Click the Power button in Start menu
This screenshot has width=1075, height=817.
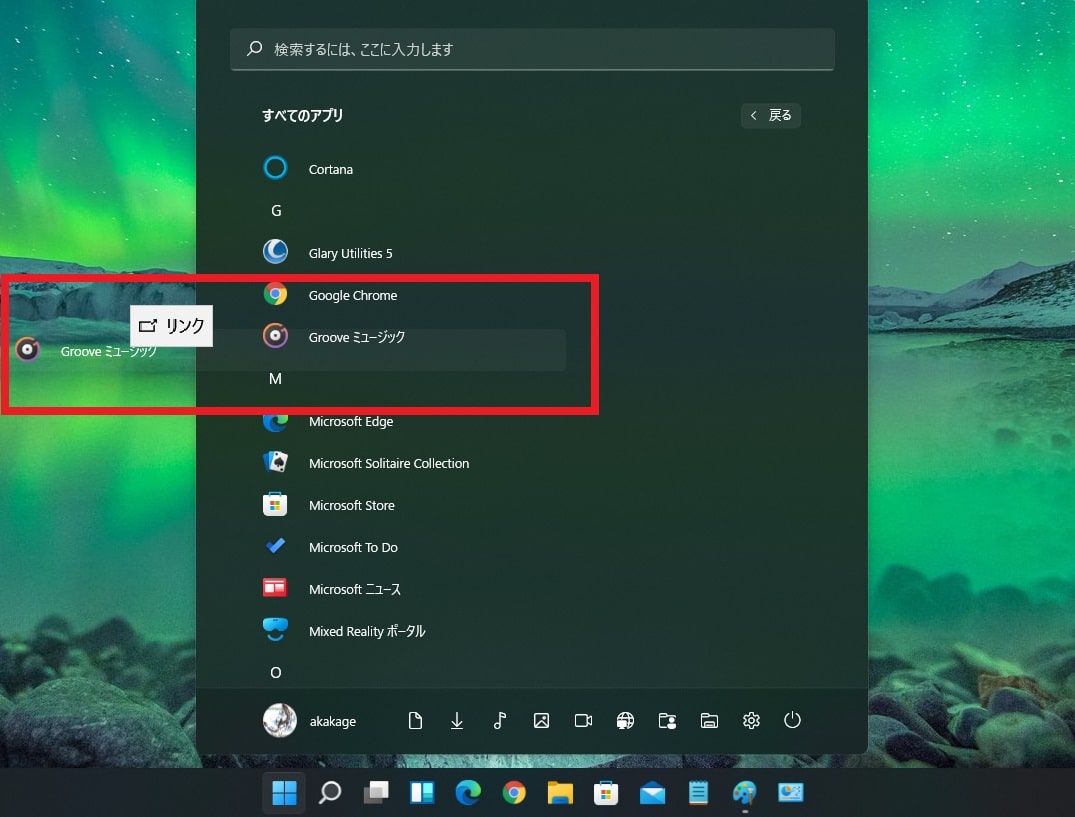792,720
